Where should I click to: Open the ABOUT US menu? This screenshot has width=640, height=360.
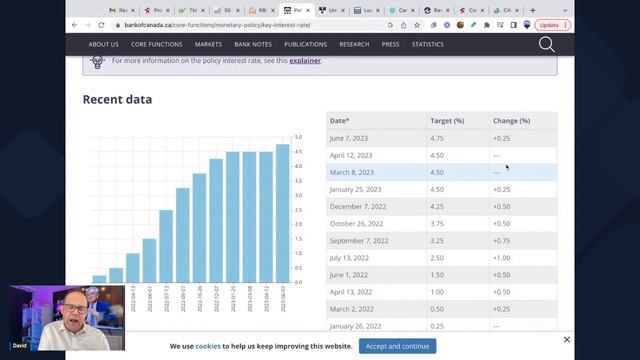coord(103,44)
